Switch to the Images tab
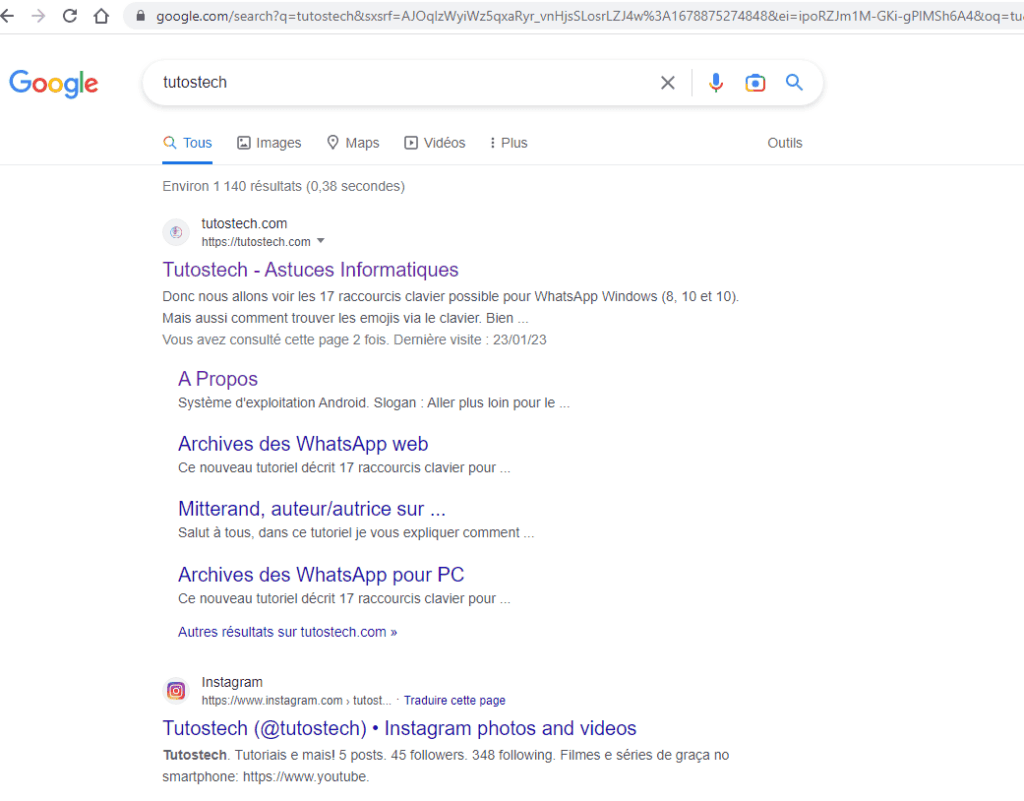Viewport: 1024px width, 801px height. pyautogui.click(x=269, y=142)
